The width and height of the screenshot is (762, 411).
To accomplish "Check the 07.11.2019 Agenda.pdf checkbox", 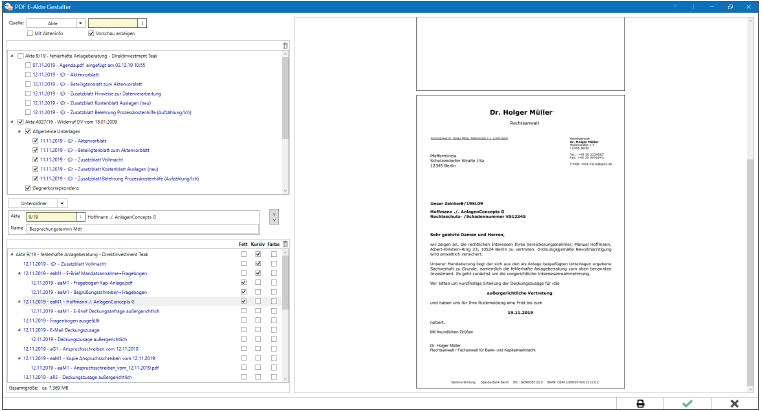I will coord(28,65).
